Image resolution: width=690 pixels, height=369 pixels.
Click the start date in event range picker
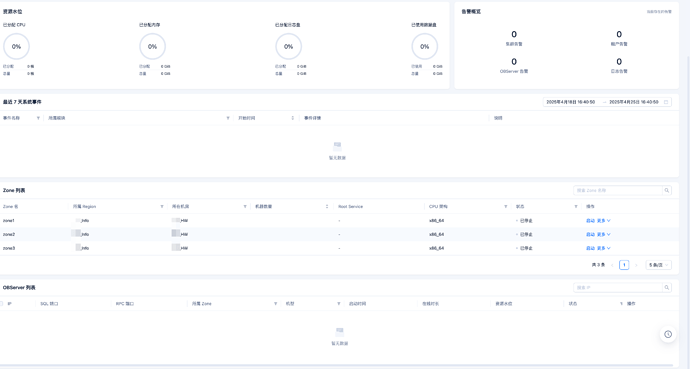(x=570, y=102)
